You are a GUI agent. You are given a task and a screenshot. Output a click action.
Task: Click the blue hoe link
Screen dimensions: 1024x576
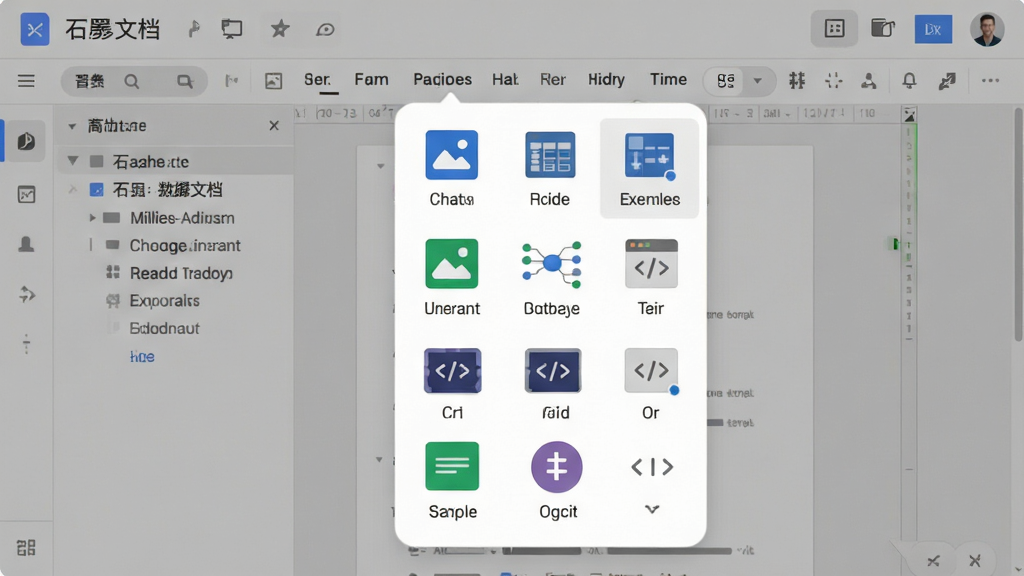coord(142,357)
